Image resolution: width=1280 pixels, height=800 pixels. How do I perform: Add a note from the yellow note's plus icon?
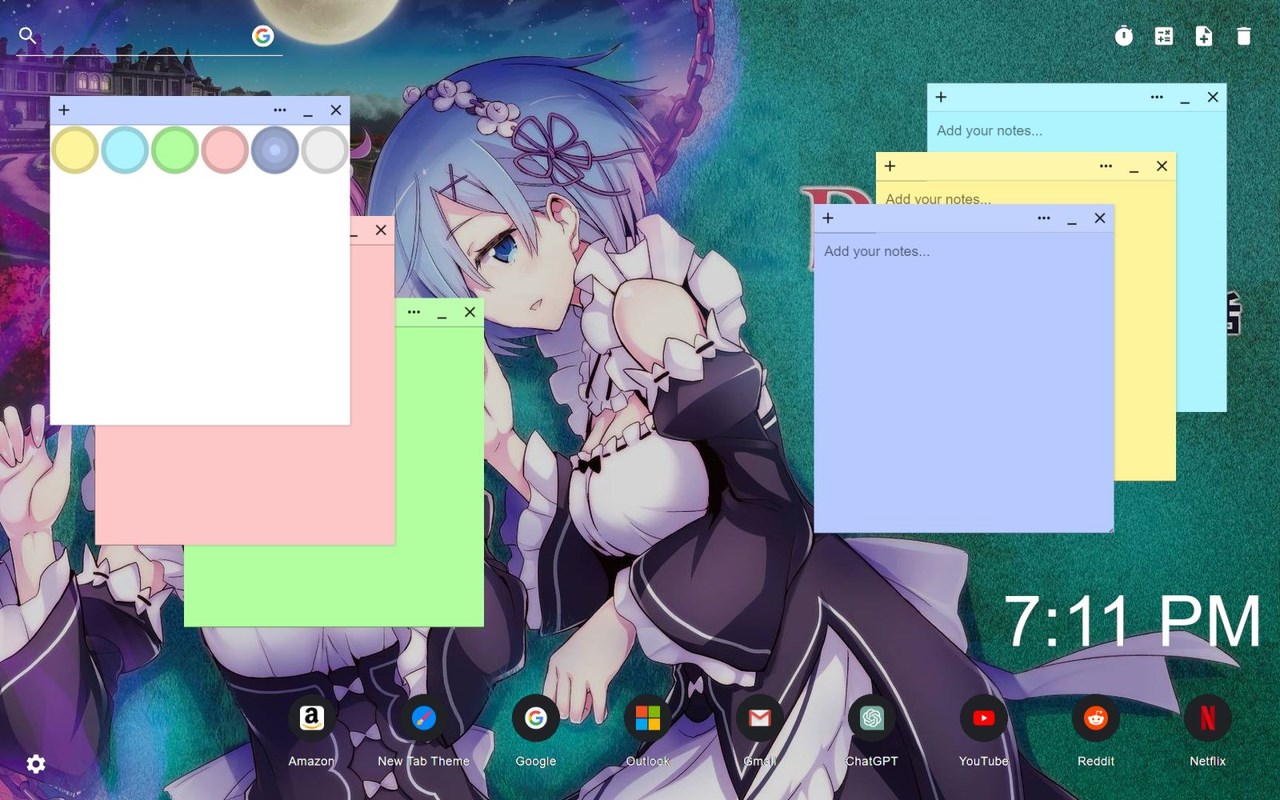tap(890, 166)
